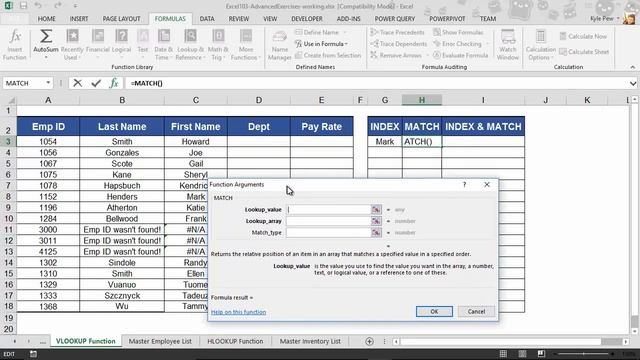The height and width of the screenshot is (360, 640).
Task: Click range selector icon for Lookup_value
Action: coord(376,209)
